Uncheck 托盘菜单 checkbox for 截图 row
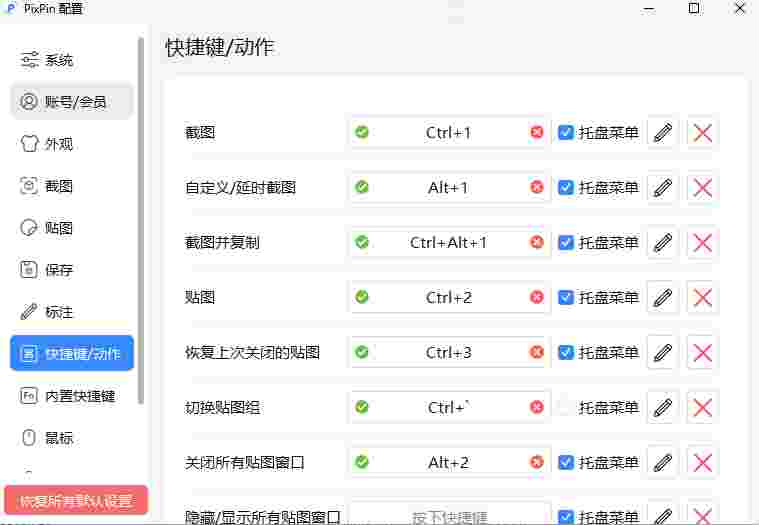This screenshot has height=525, width=759. point(566,132)
